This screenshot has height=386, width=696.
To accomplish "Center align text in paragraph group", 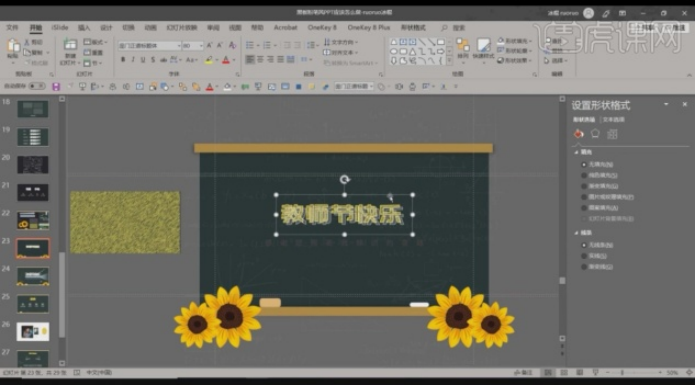I will [261, 59].
